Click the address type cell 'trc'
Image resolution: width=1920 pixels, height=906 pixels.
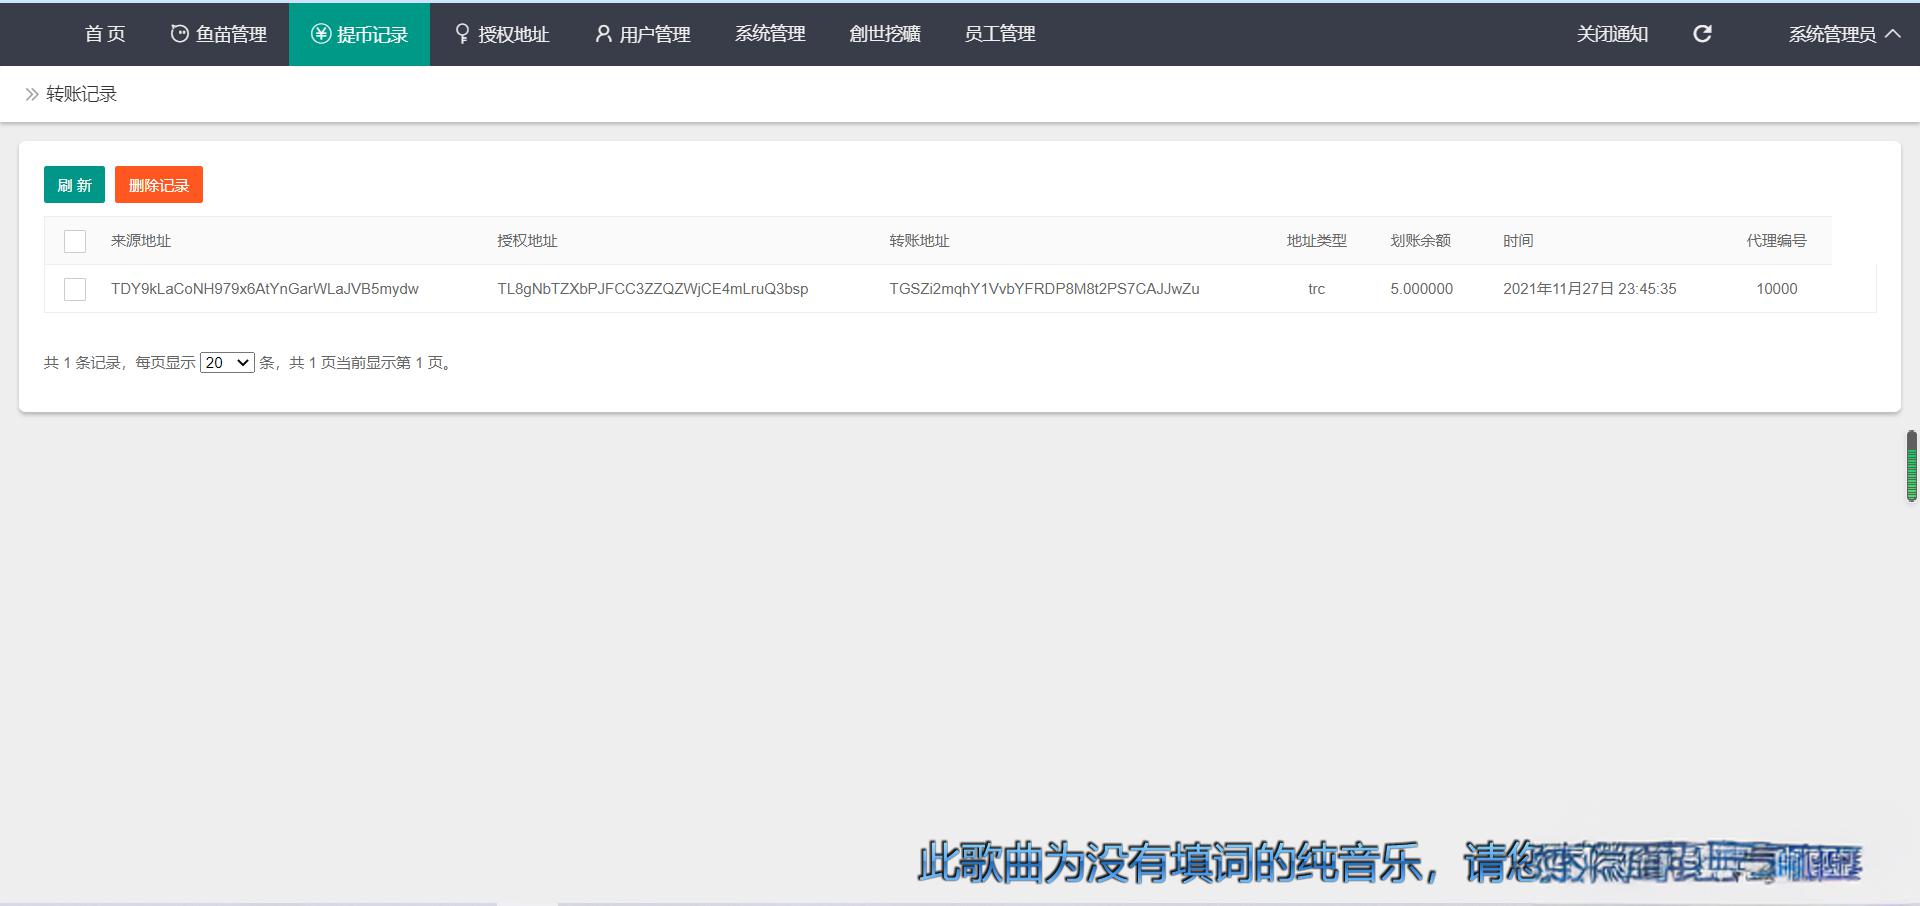pyautogui.click(x=1316, y=289)
